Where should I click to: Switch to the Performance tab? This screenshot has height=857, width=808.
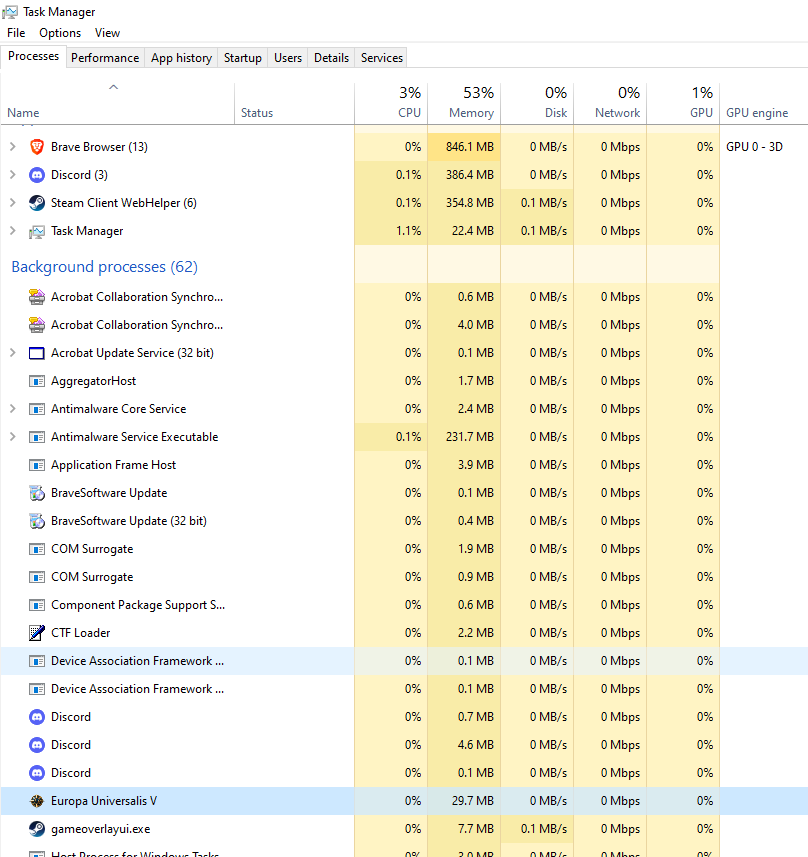[105, 58]
